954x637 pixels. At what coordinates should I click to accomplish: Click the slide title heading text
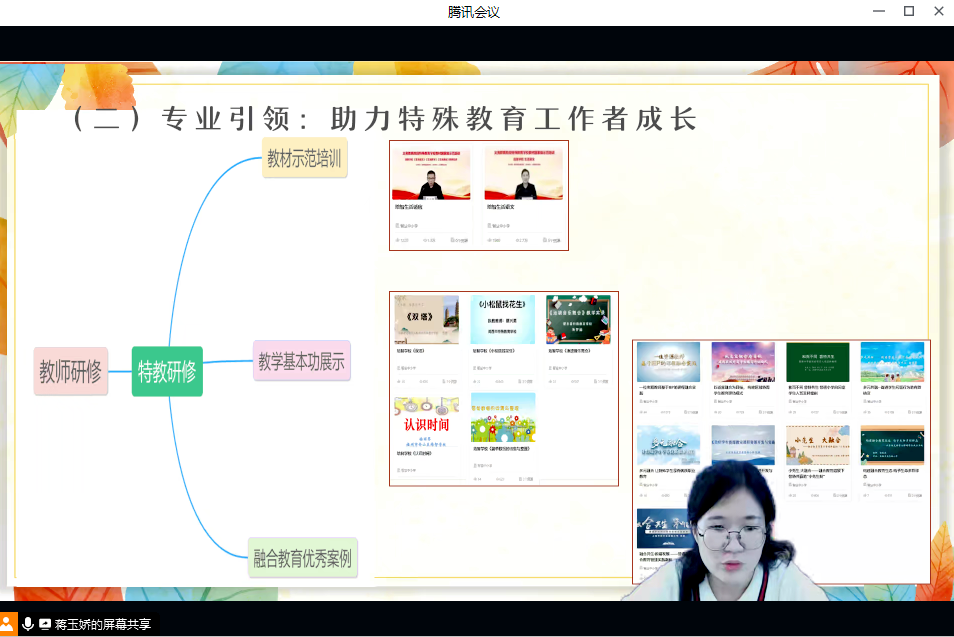[x=385, y=119]
